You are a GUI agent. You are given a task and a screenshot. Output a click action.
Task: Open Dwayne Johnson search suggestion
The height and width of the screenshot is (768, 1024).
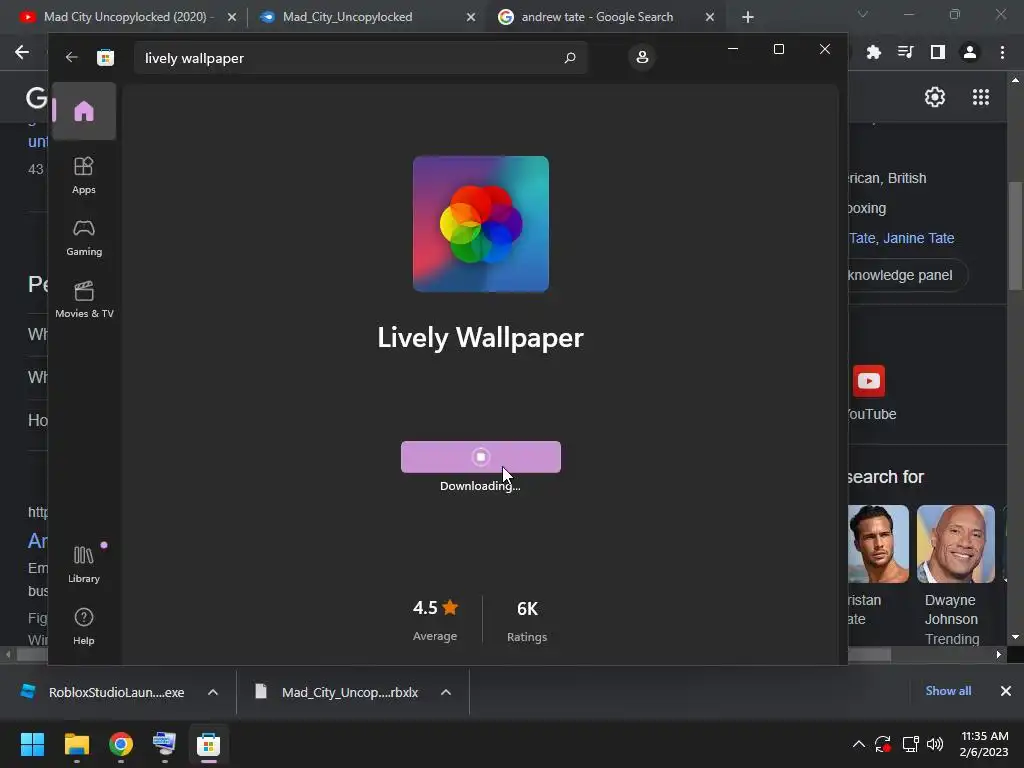point(955,575)
